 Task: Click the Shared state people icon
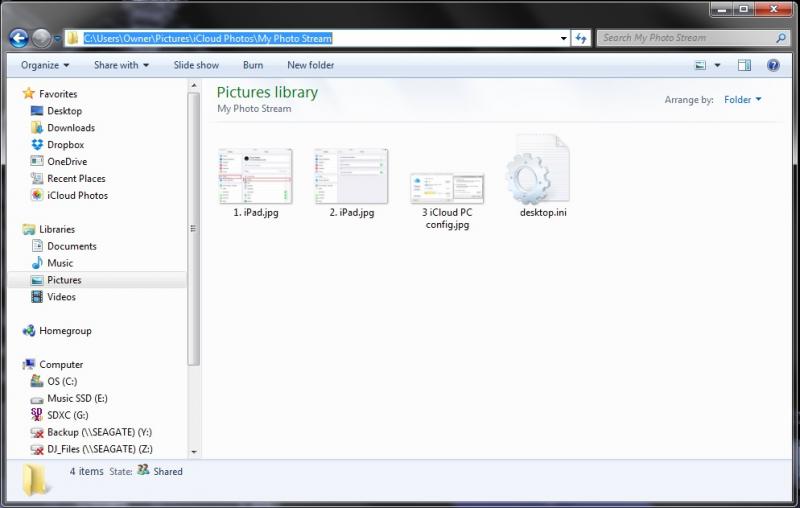143,470
